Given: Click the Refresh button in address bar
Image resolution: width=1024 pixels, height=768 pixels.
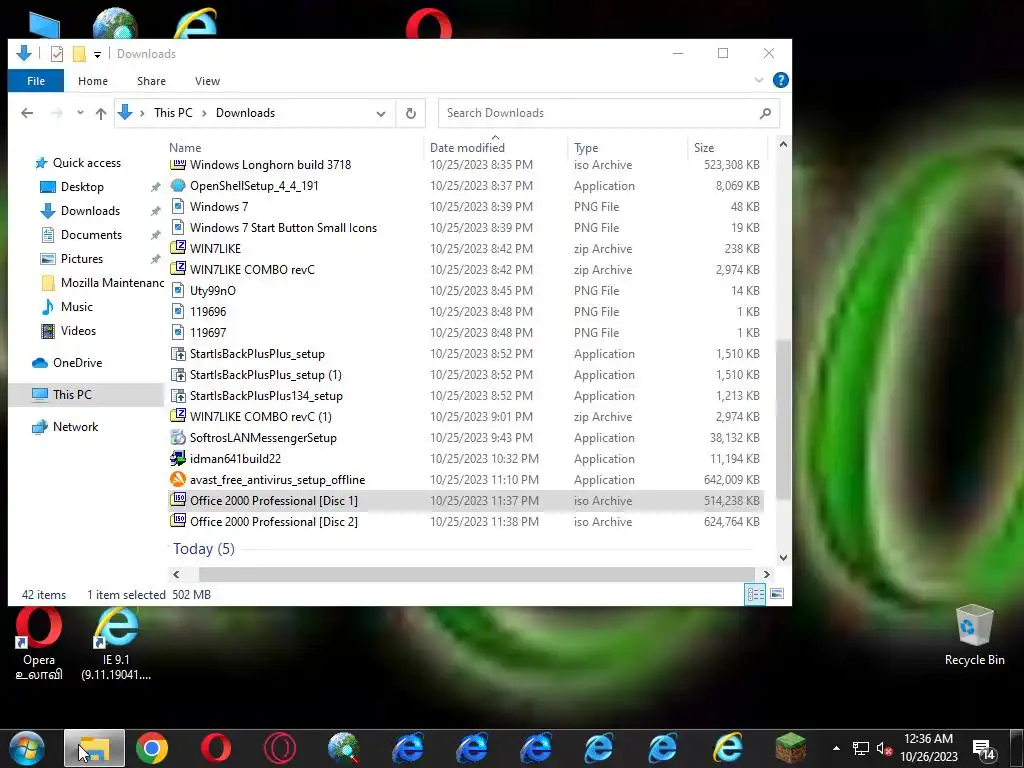Looking at the screenshot, I should point(411,113).
